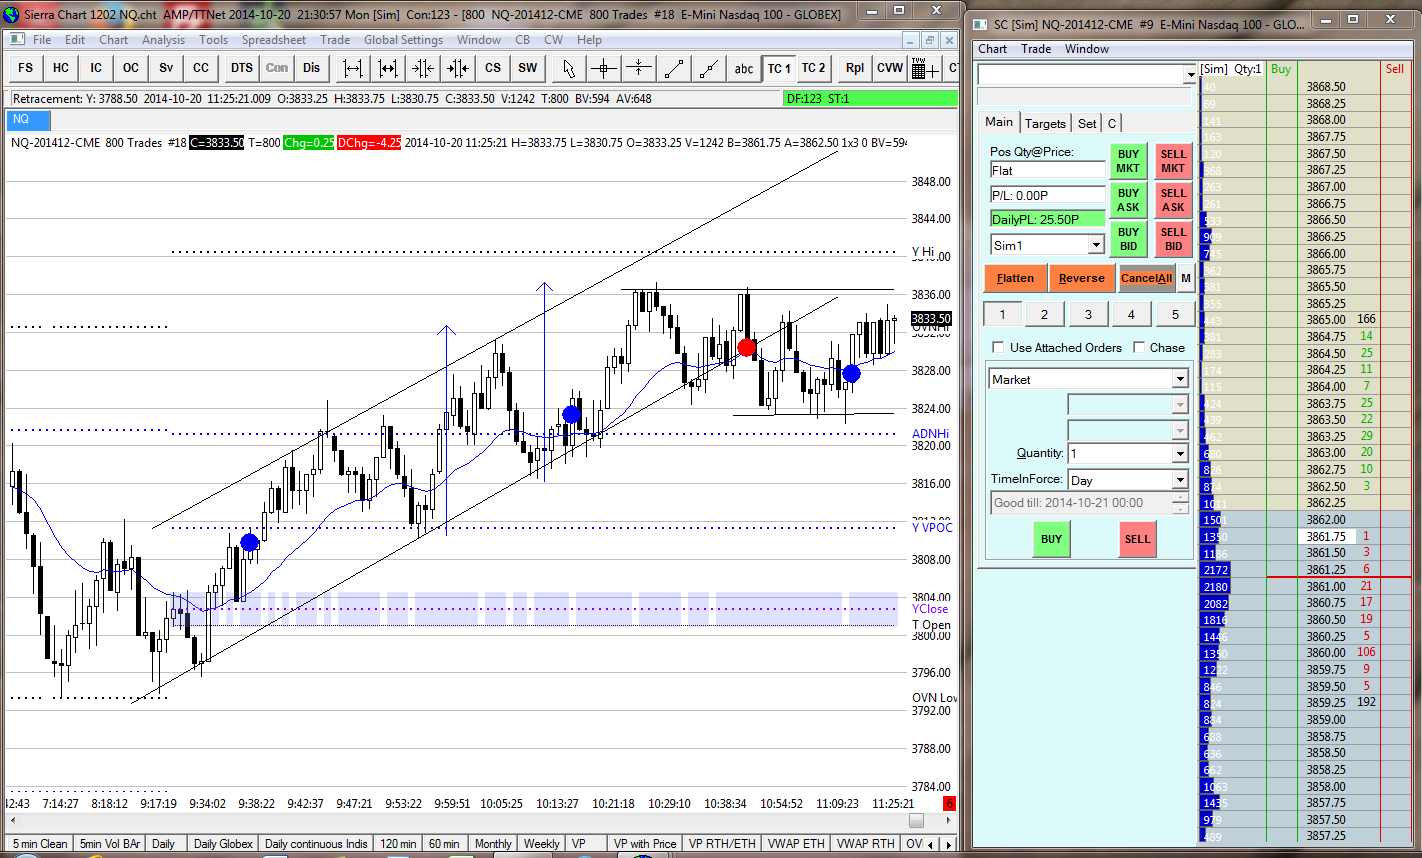The height and width of the screenshot is (858, 1422).
Task: Select quantity preset 5
Action: pos(1175,314)
